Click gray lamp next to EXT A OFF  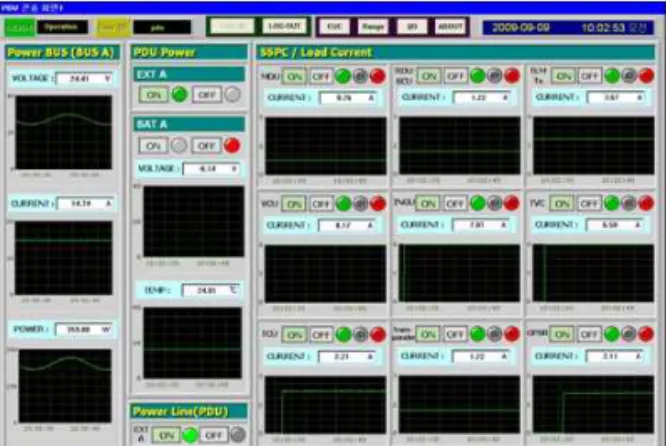point(232,94)
